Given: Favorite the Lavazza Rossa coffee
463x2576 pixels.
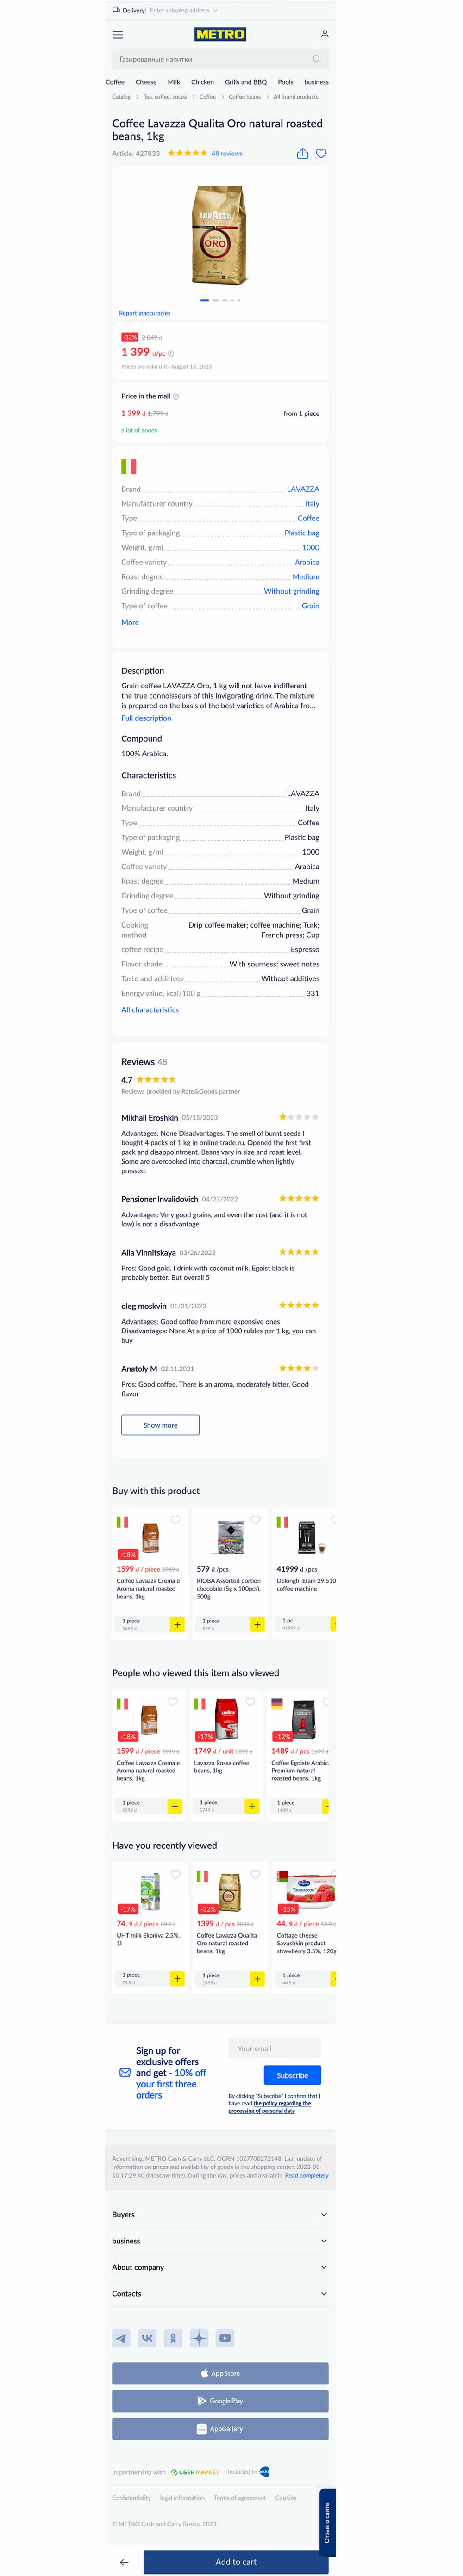Looking at the screenshot, I should [x=250, y=1702].
